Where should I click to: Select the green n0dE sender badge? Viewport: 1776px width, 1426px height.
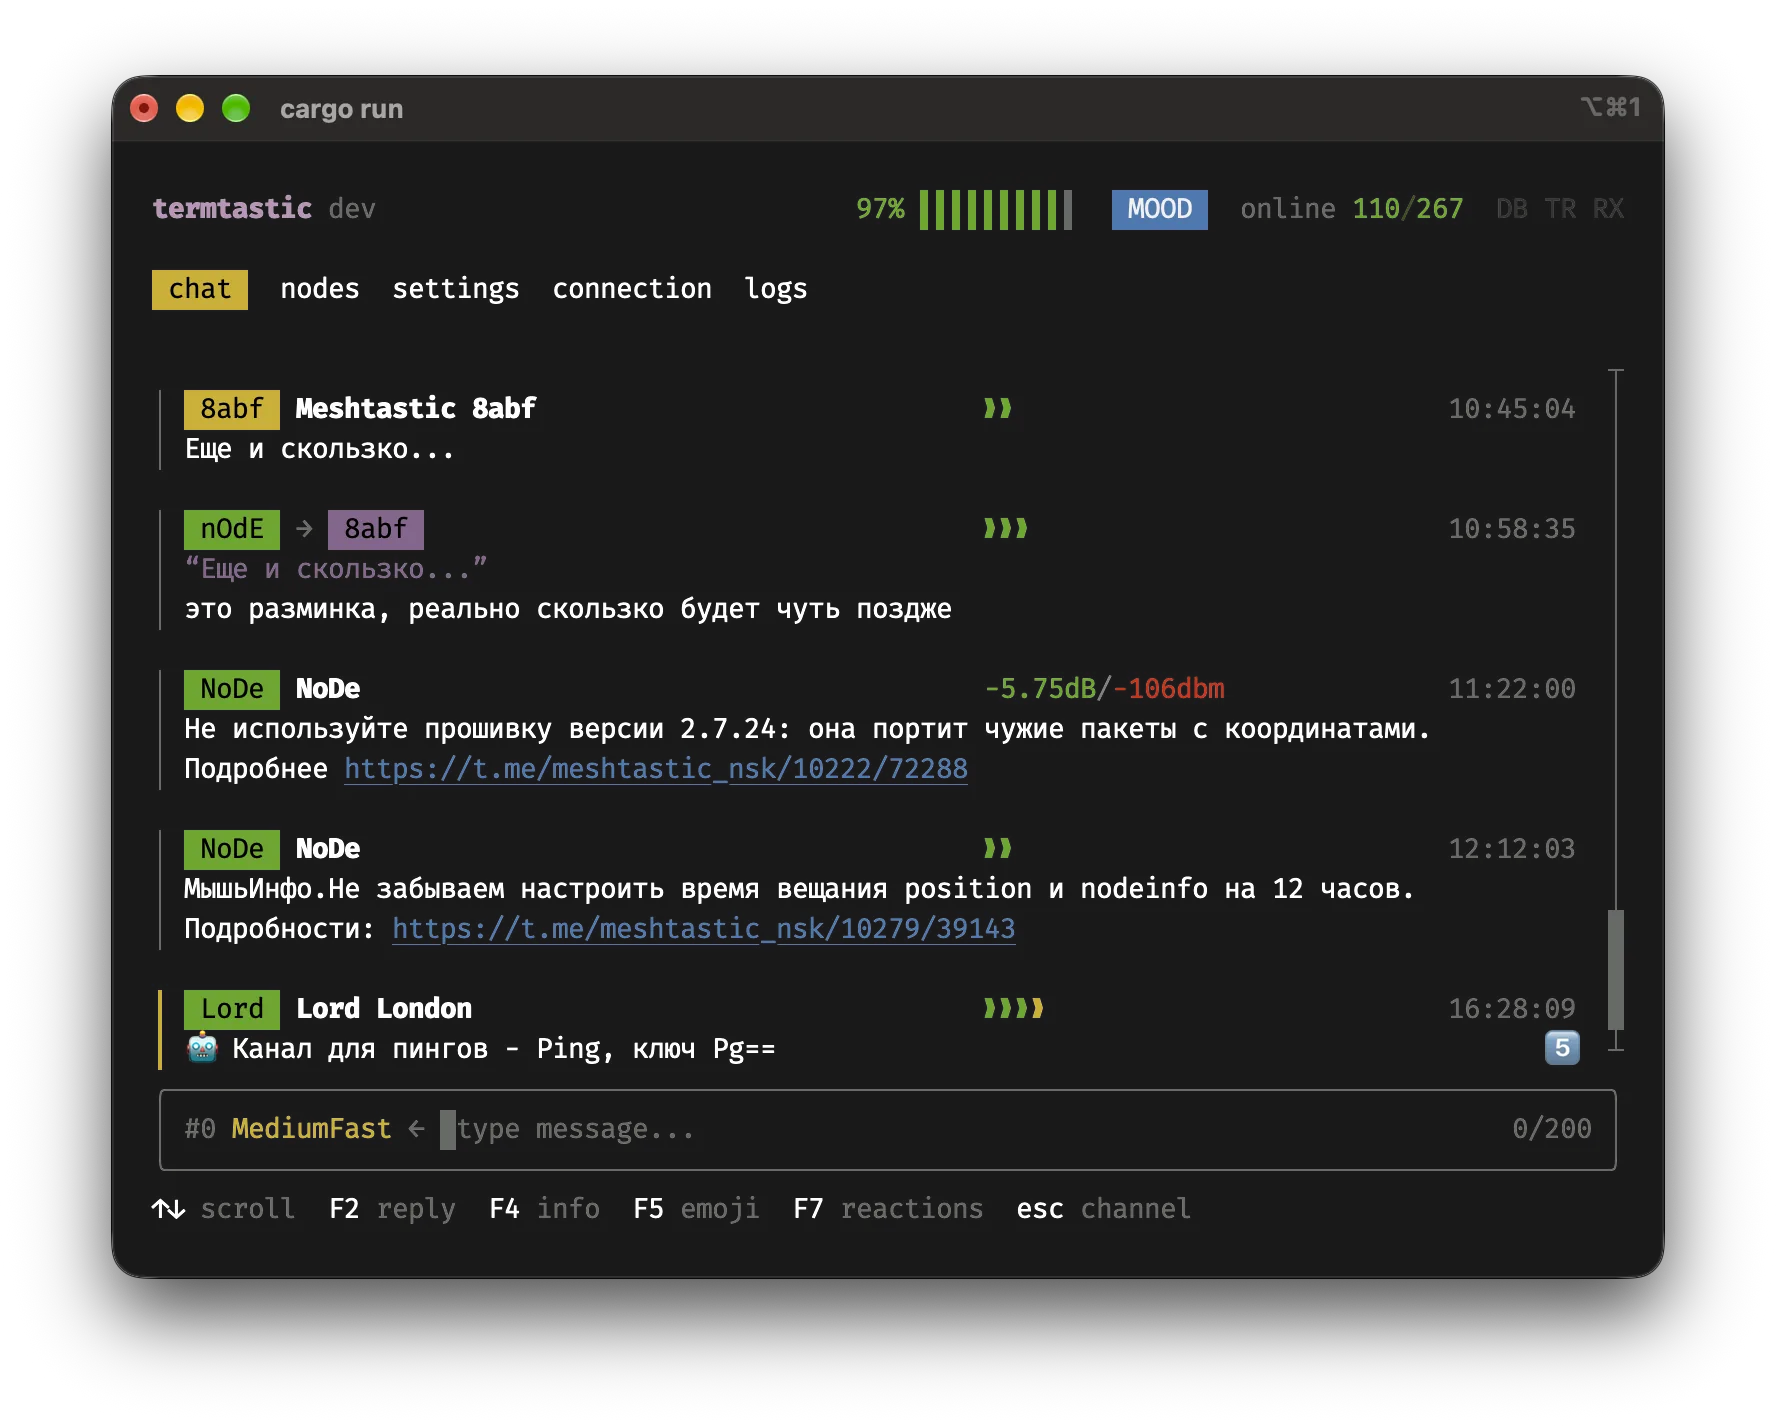tap(232, 529)
